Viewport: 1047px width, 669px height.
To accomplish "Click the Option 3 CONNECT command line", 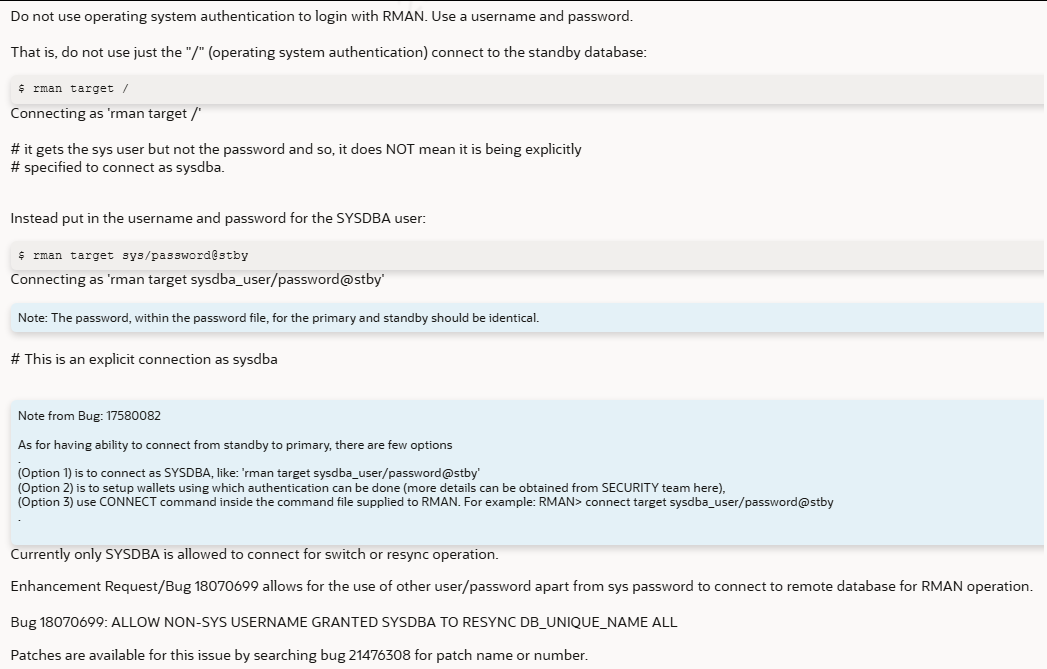I will (x=425, y=502).
